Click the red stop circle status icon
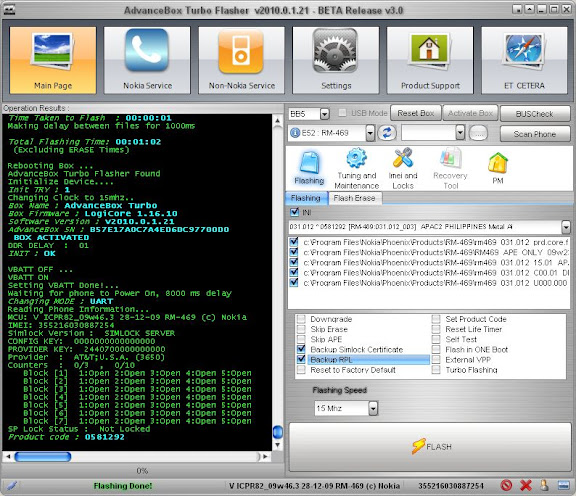 [506, 486]
